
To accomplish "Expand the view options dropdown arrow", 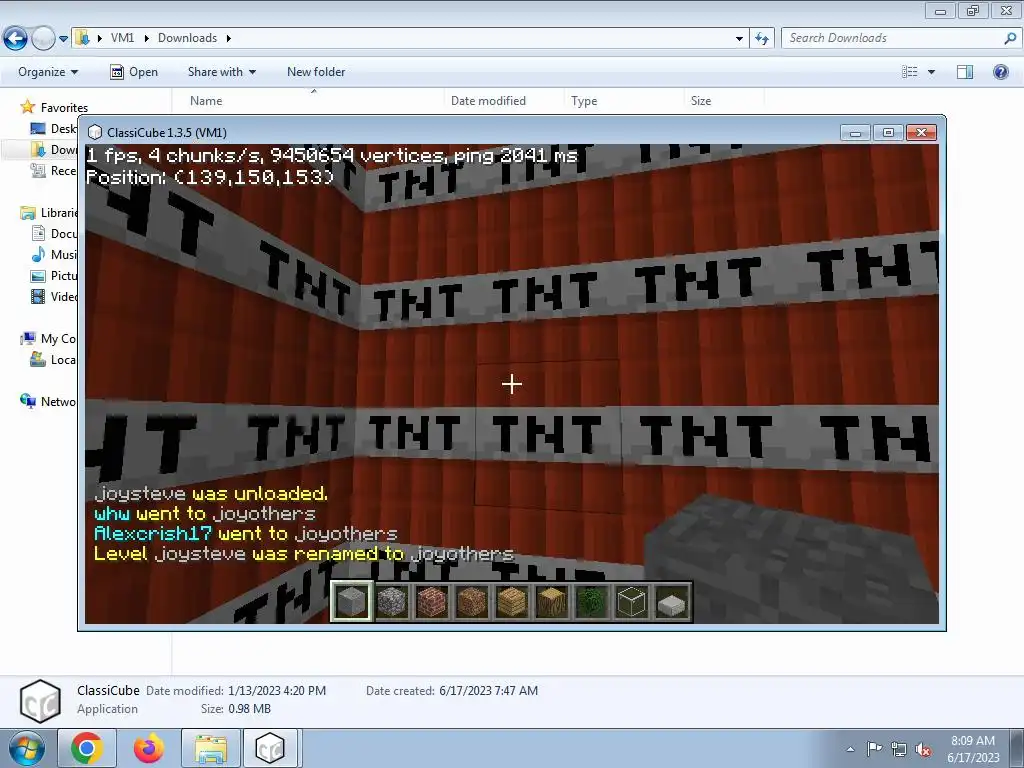I will 931,72.
